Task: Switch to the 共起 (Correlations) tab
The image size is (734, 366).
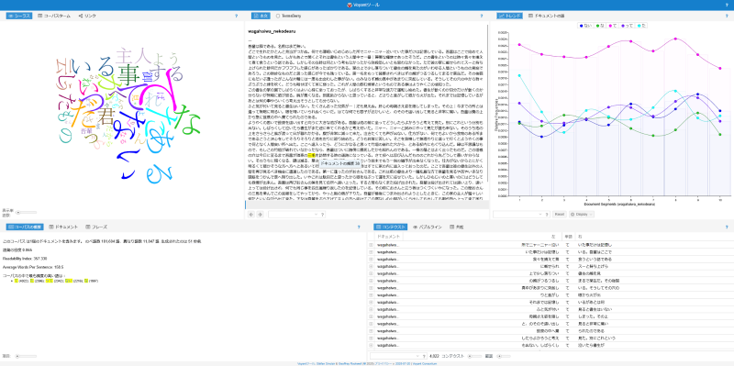Action: click(457, 227)
